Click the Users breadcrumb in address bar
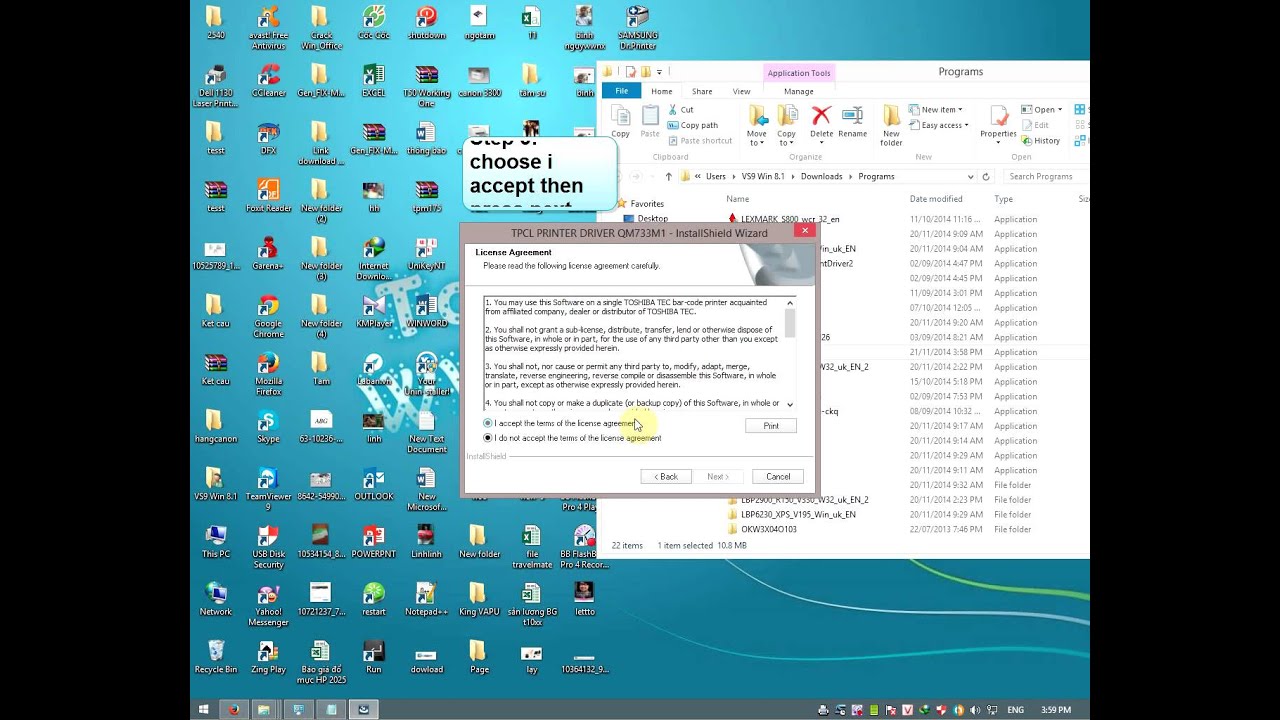1280x720 pixels. coord(716,176)
